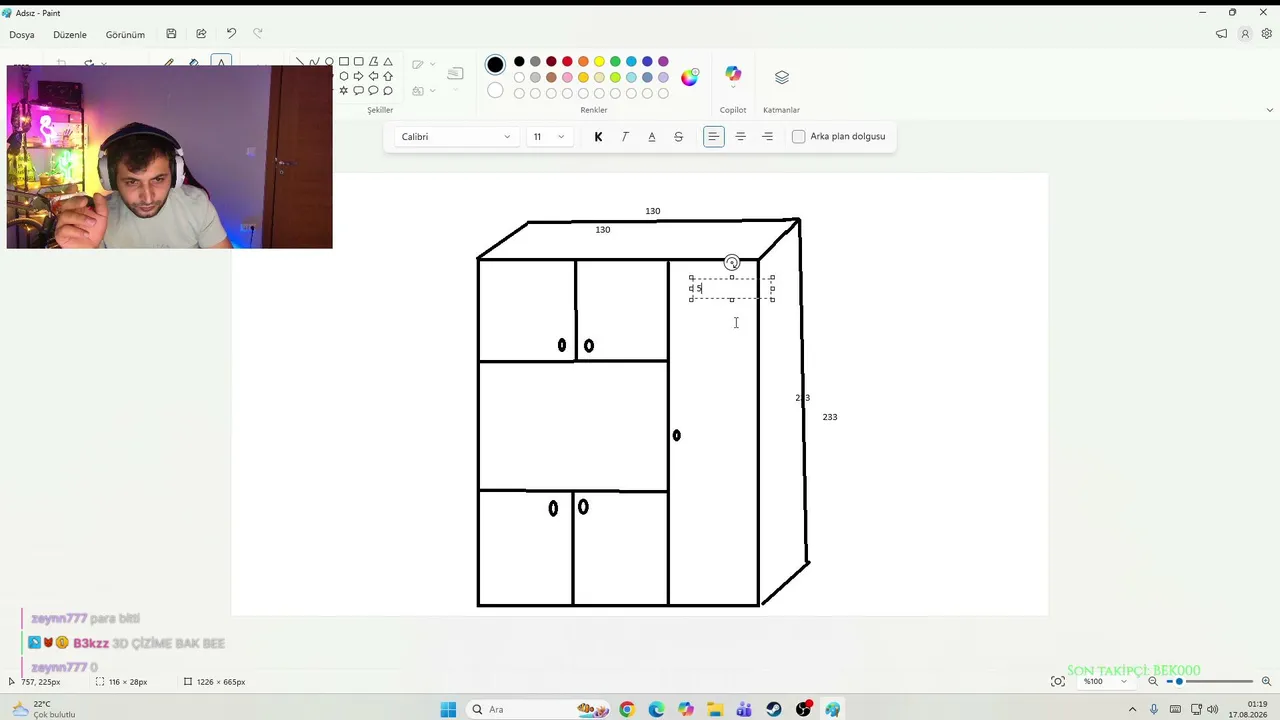Select the Polygon shape
The height and width of the screenshot is (720, 1280).
click(x=373, y=62)
